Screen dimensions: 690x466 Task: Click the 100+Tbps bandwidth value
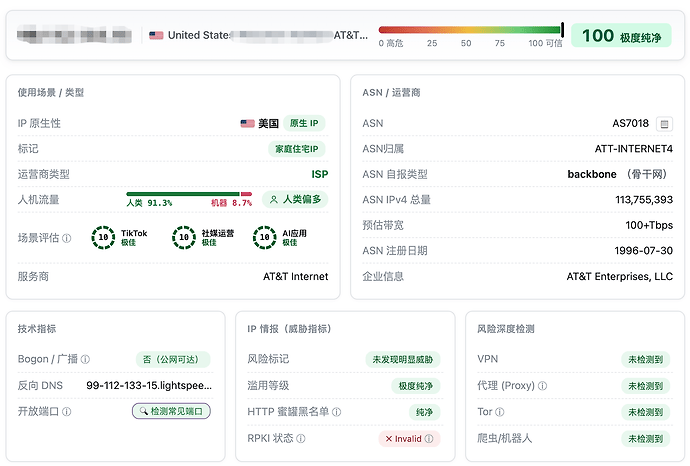pyautogui.click(x=649, y=225)
